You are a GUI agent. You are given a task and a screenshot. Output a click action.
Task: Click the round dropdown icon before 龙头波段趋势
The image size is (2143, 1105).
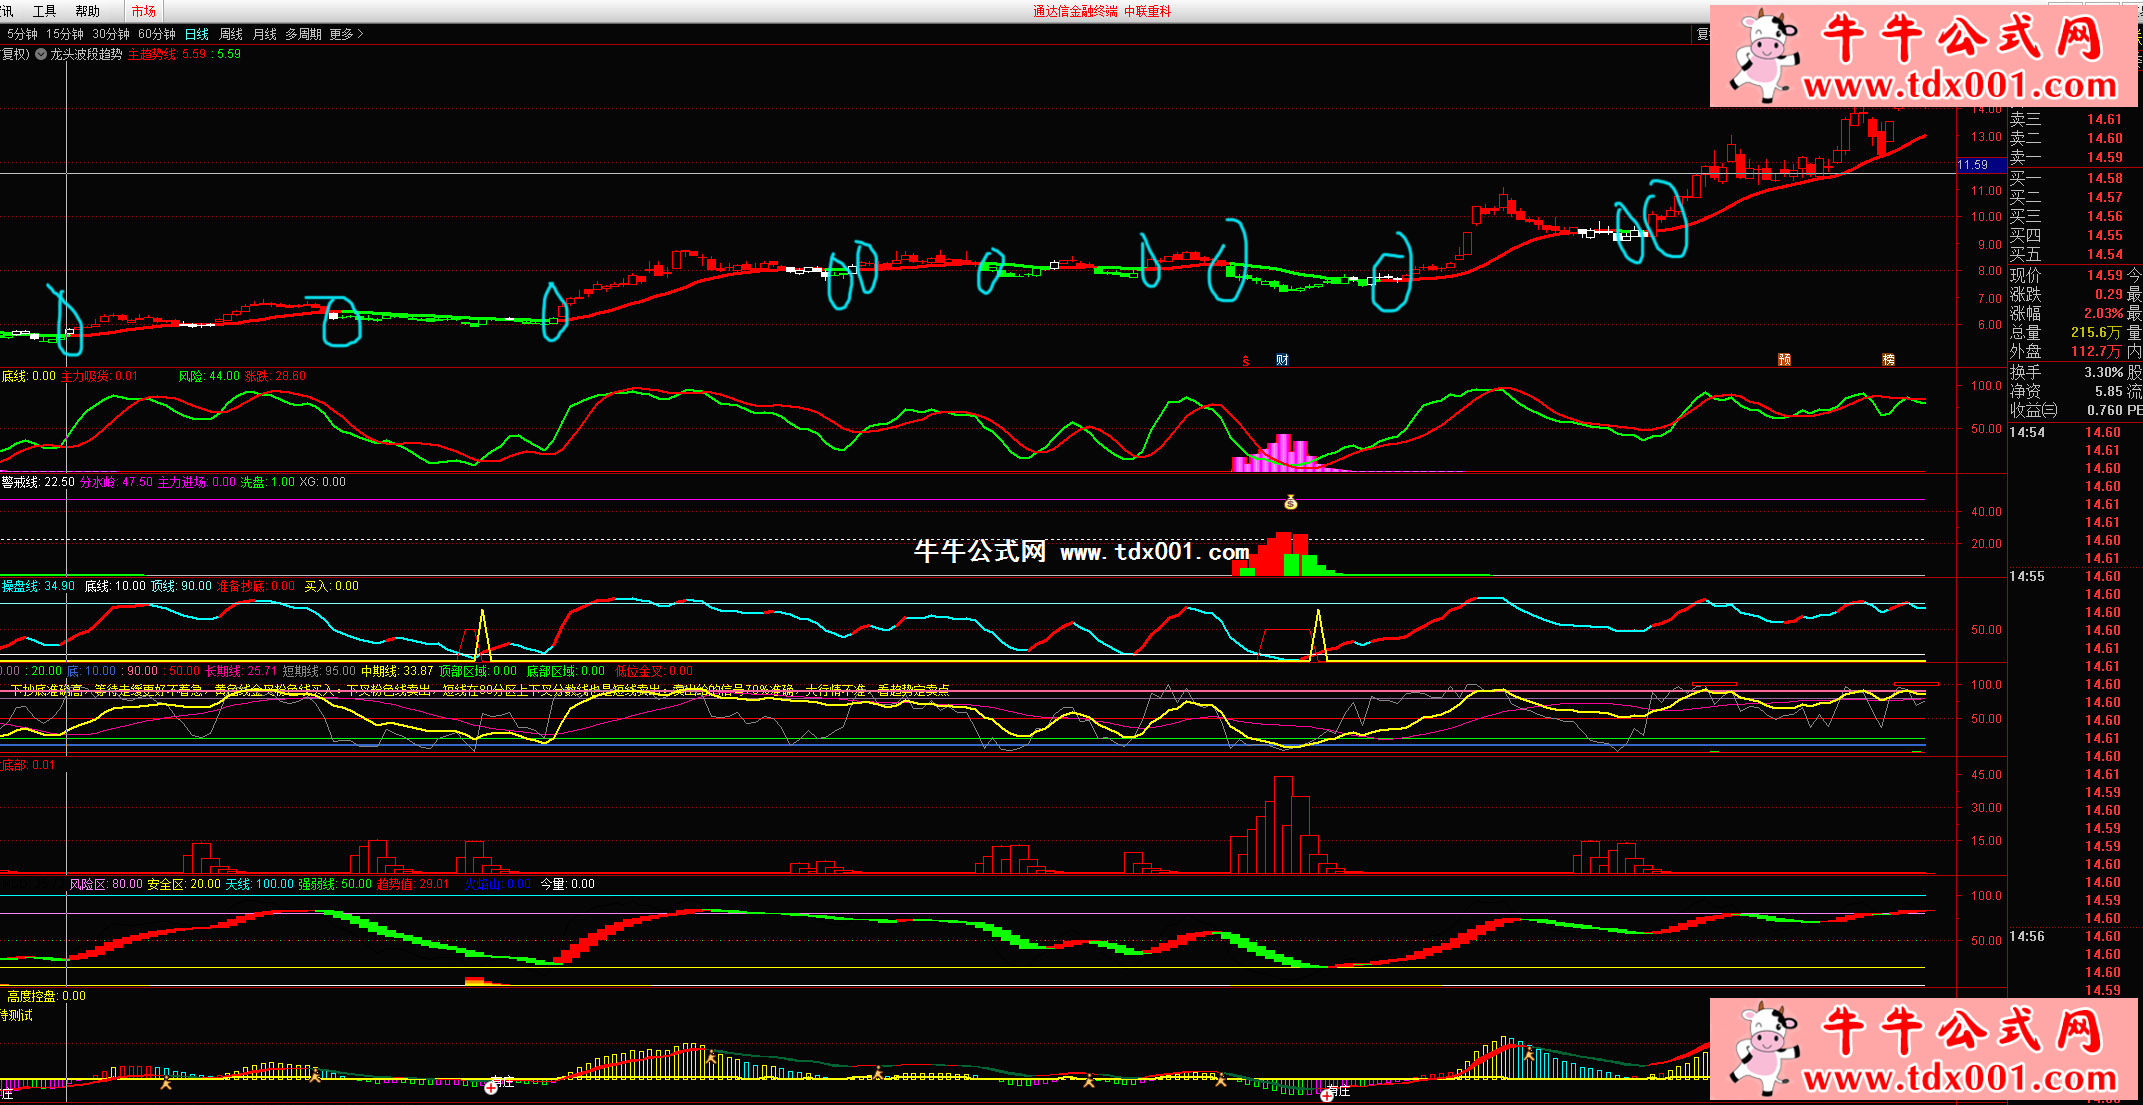pos(41,54)
